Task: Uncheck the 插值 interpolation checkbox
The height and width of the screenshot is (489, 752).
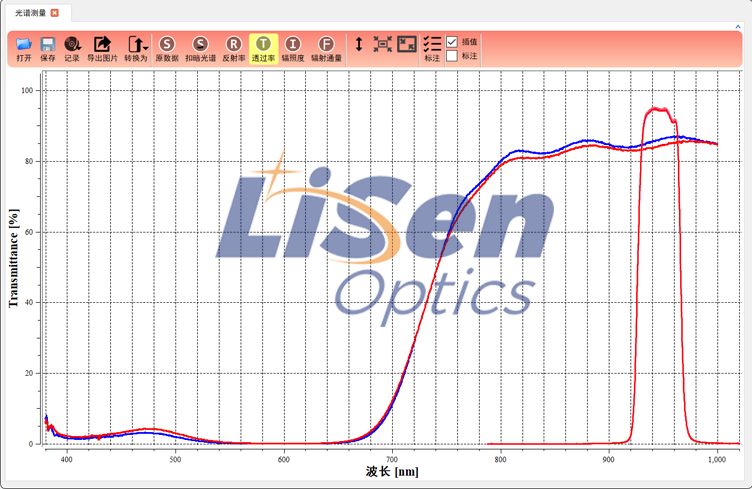Action: 452,42
